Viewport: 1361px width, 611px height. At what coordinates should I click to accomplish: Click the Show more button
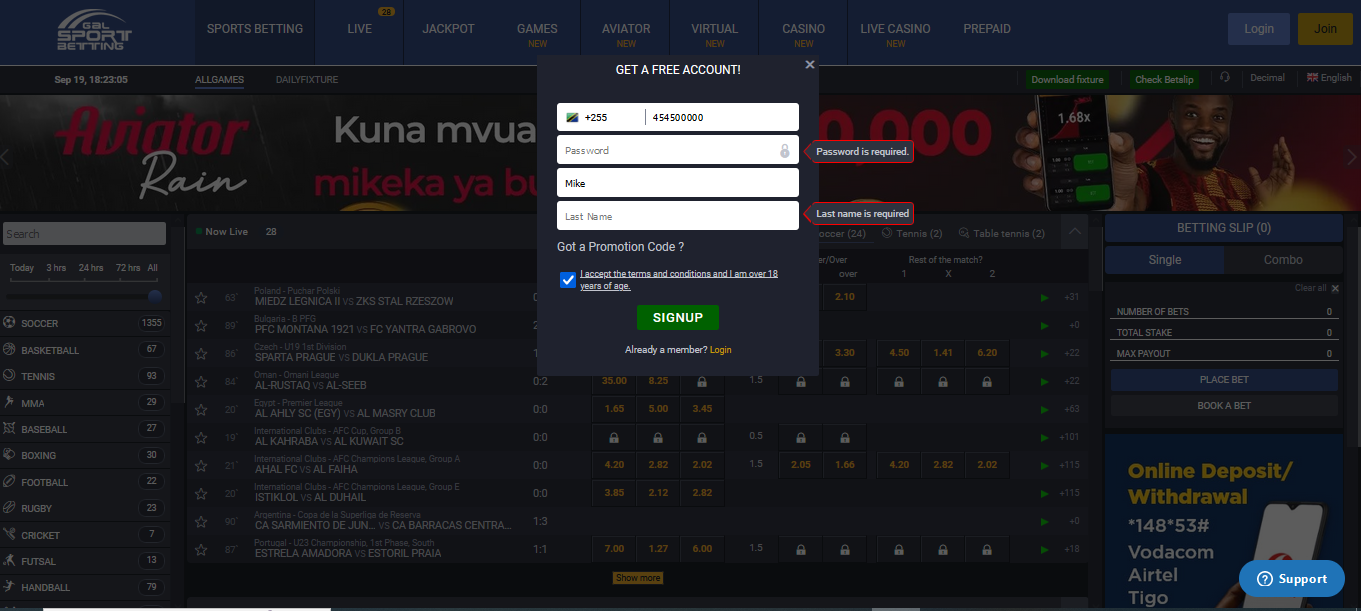click(x=638, y=578)
